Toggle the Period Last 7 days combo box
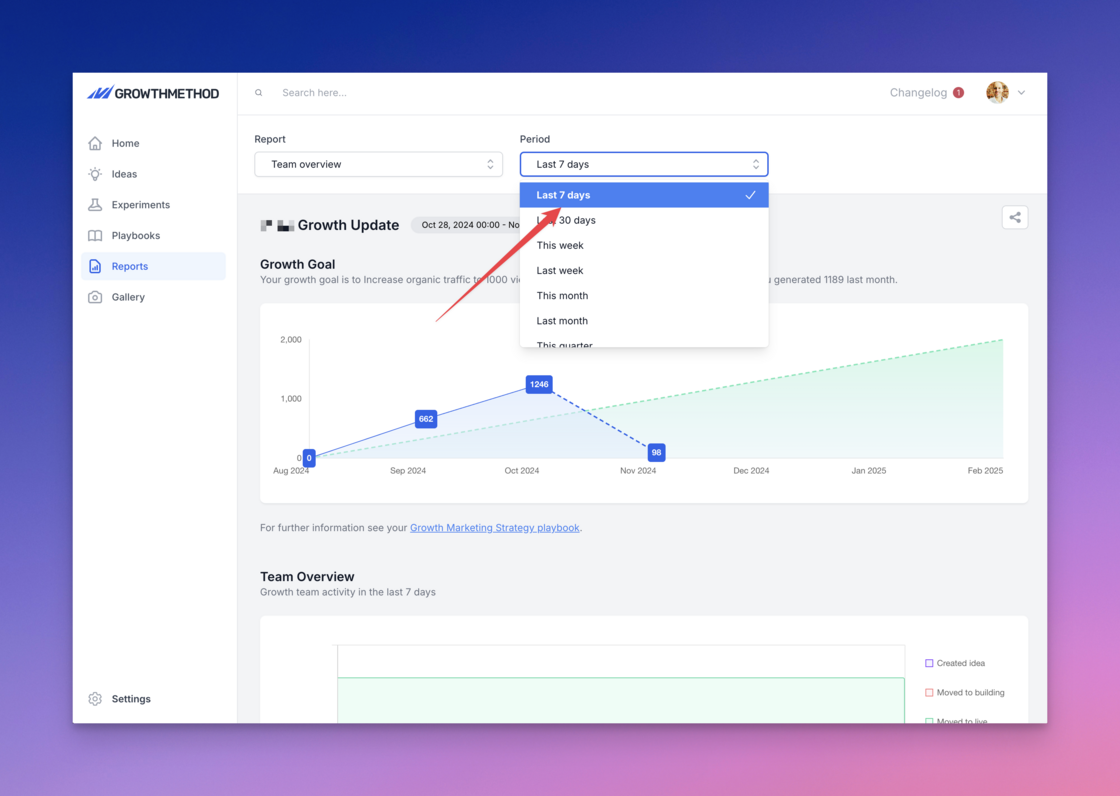 click(x=644, y=164)
